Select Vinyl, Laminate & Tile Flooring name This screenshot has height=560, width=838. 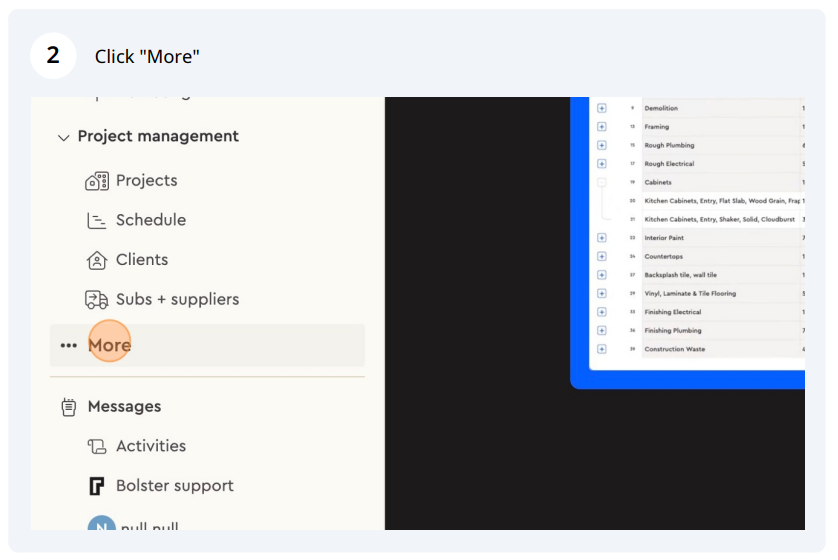[x=690, y=293]
